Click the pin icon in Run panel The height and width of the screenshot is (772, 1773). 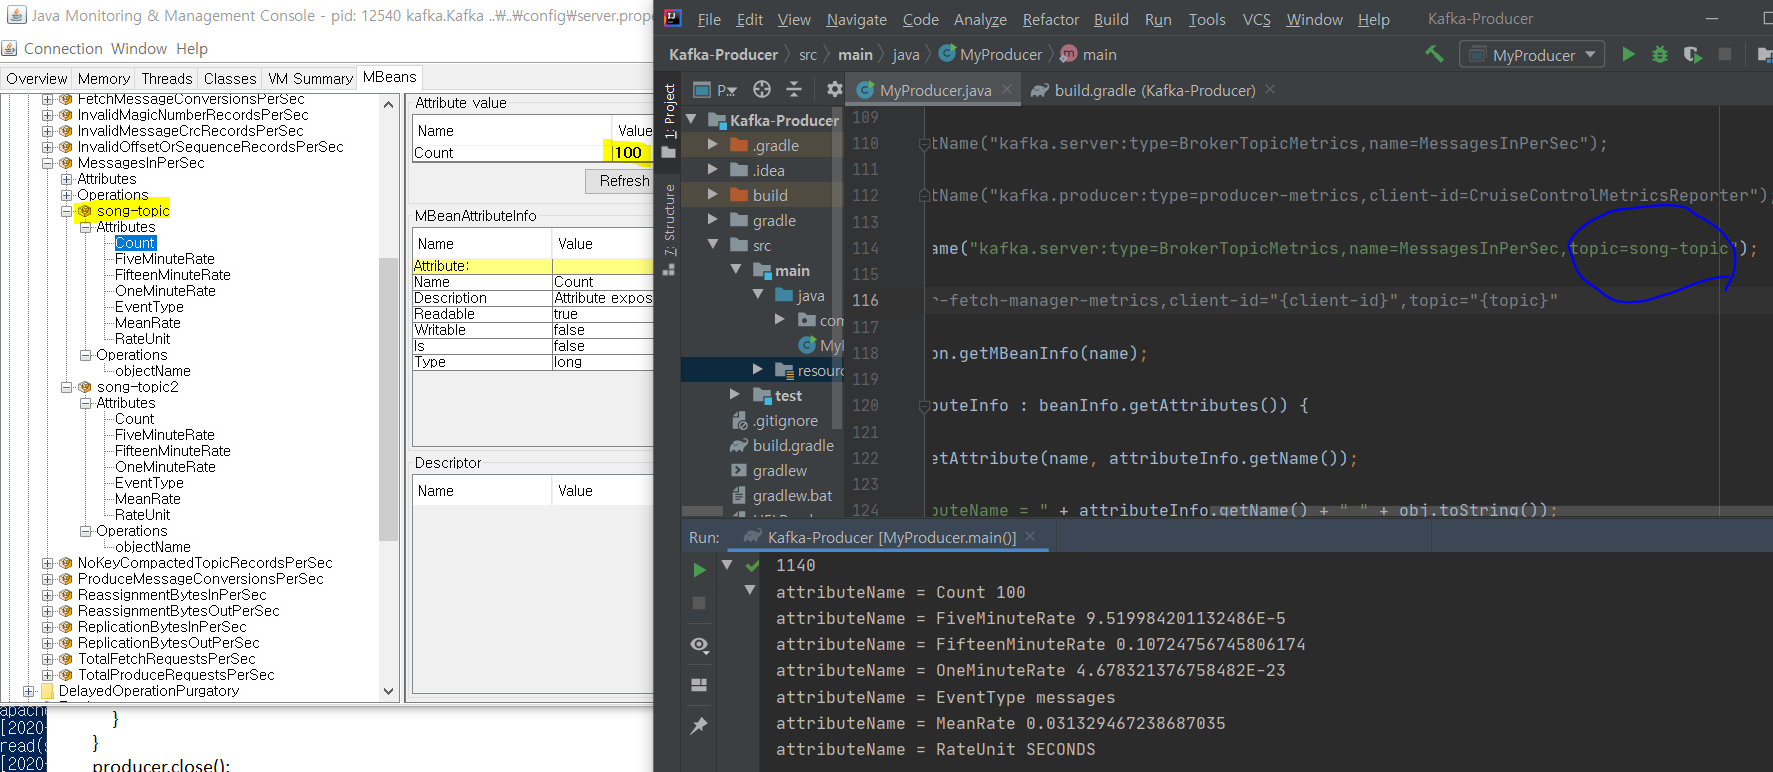coord(699,725)
